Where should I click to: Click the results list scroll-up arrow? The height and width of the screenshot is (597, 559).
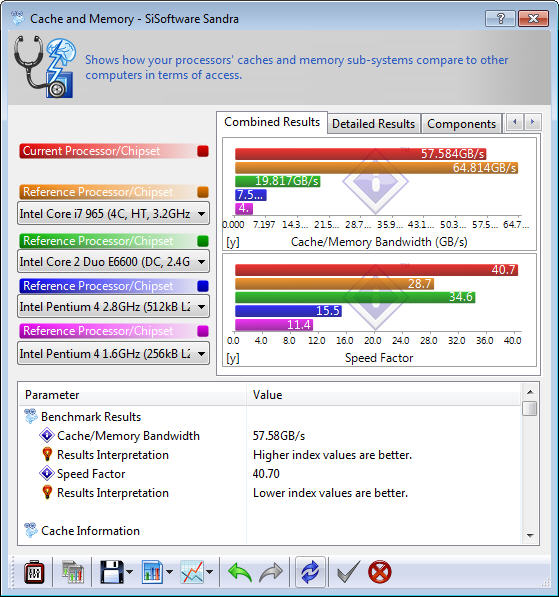(530, 392)
